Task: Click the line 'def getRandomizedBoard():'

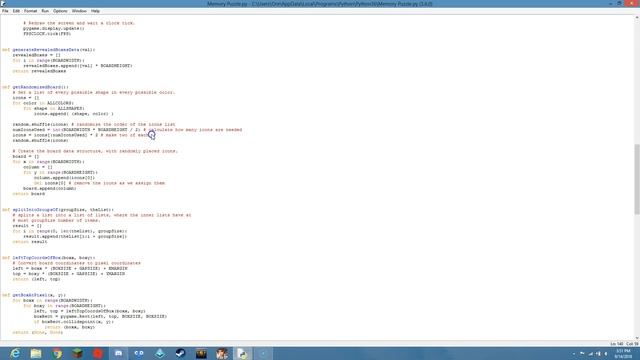Action: [36, 87]
